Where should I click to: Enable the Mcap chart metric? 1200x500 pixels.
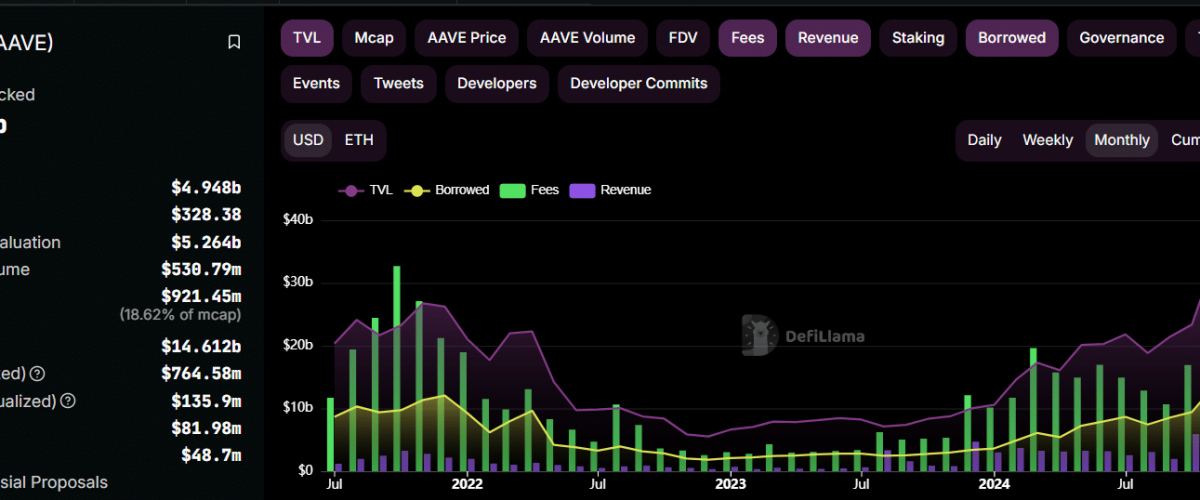374,38
